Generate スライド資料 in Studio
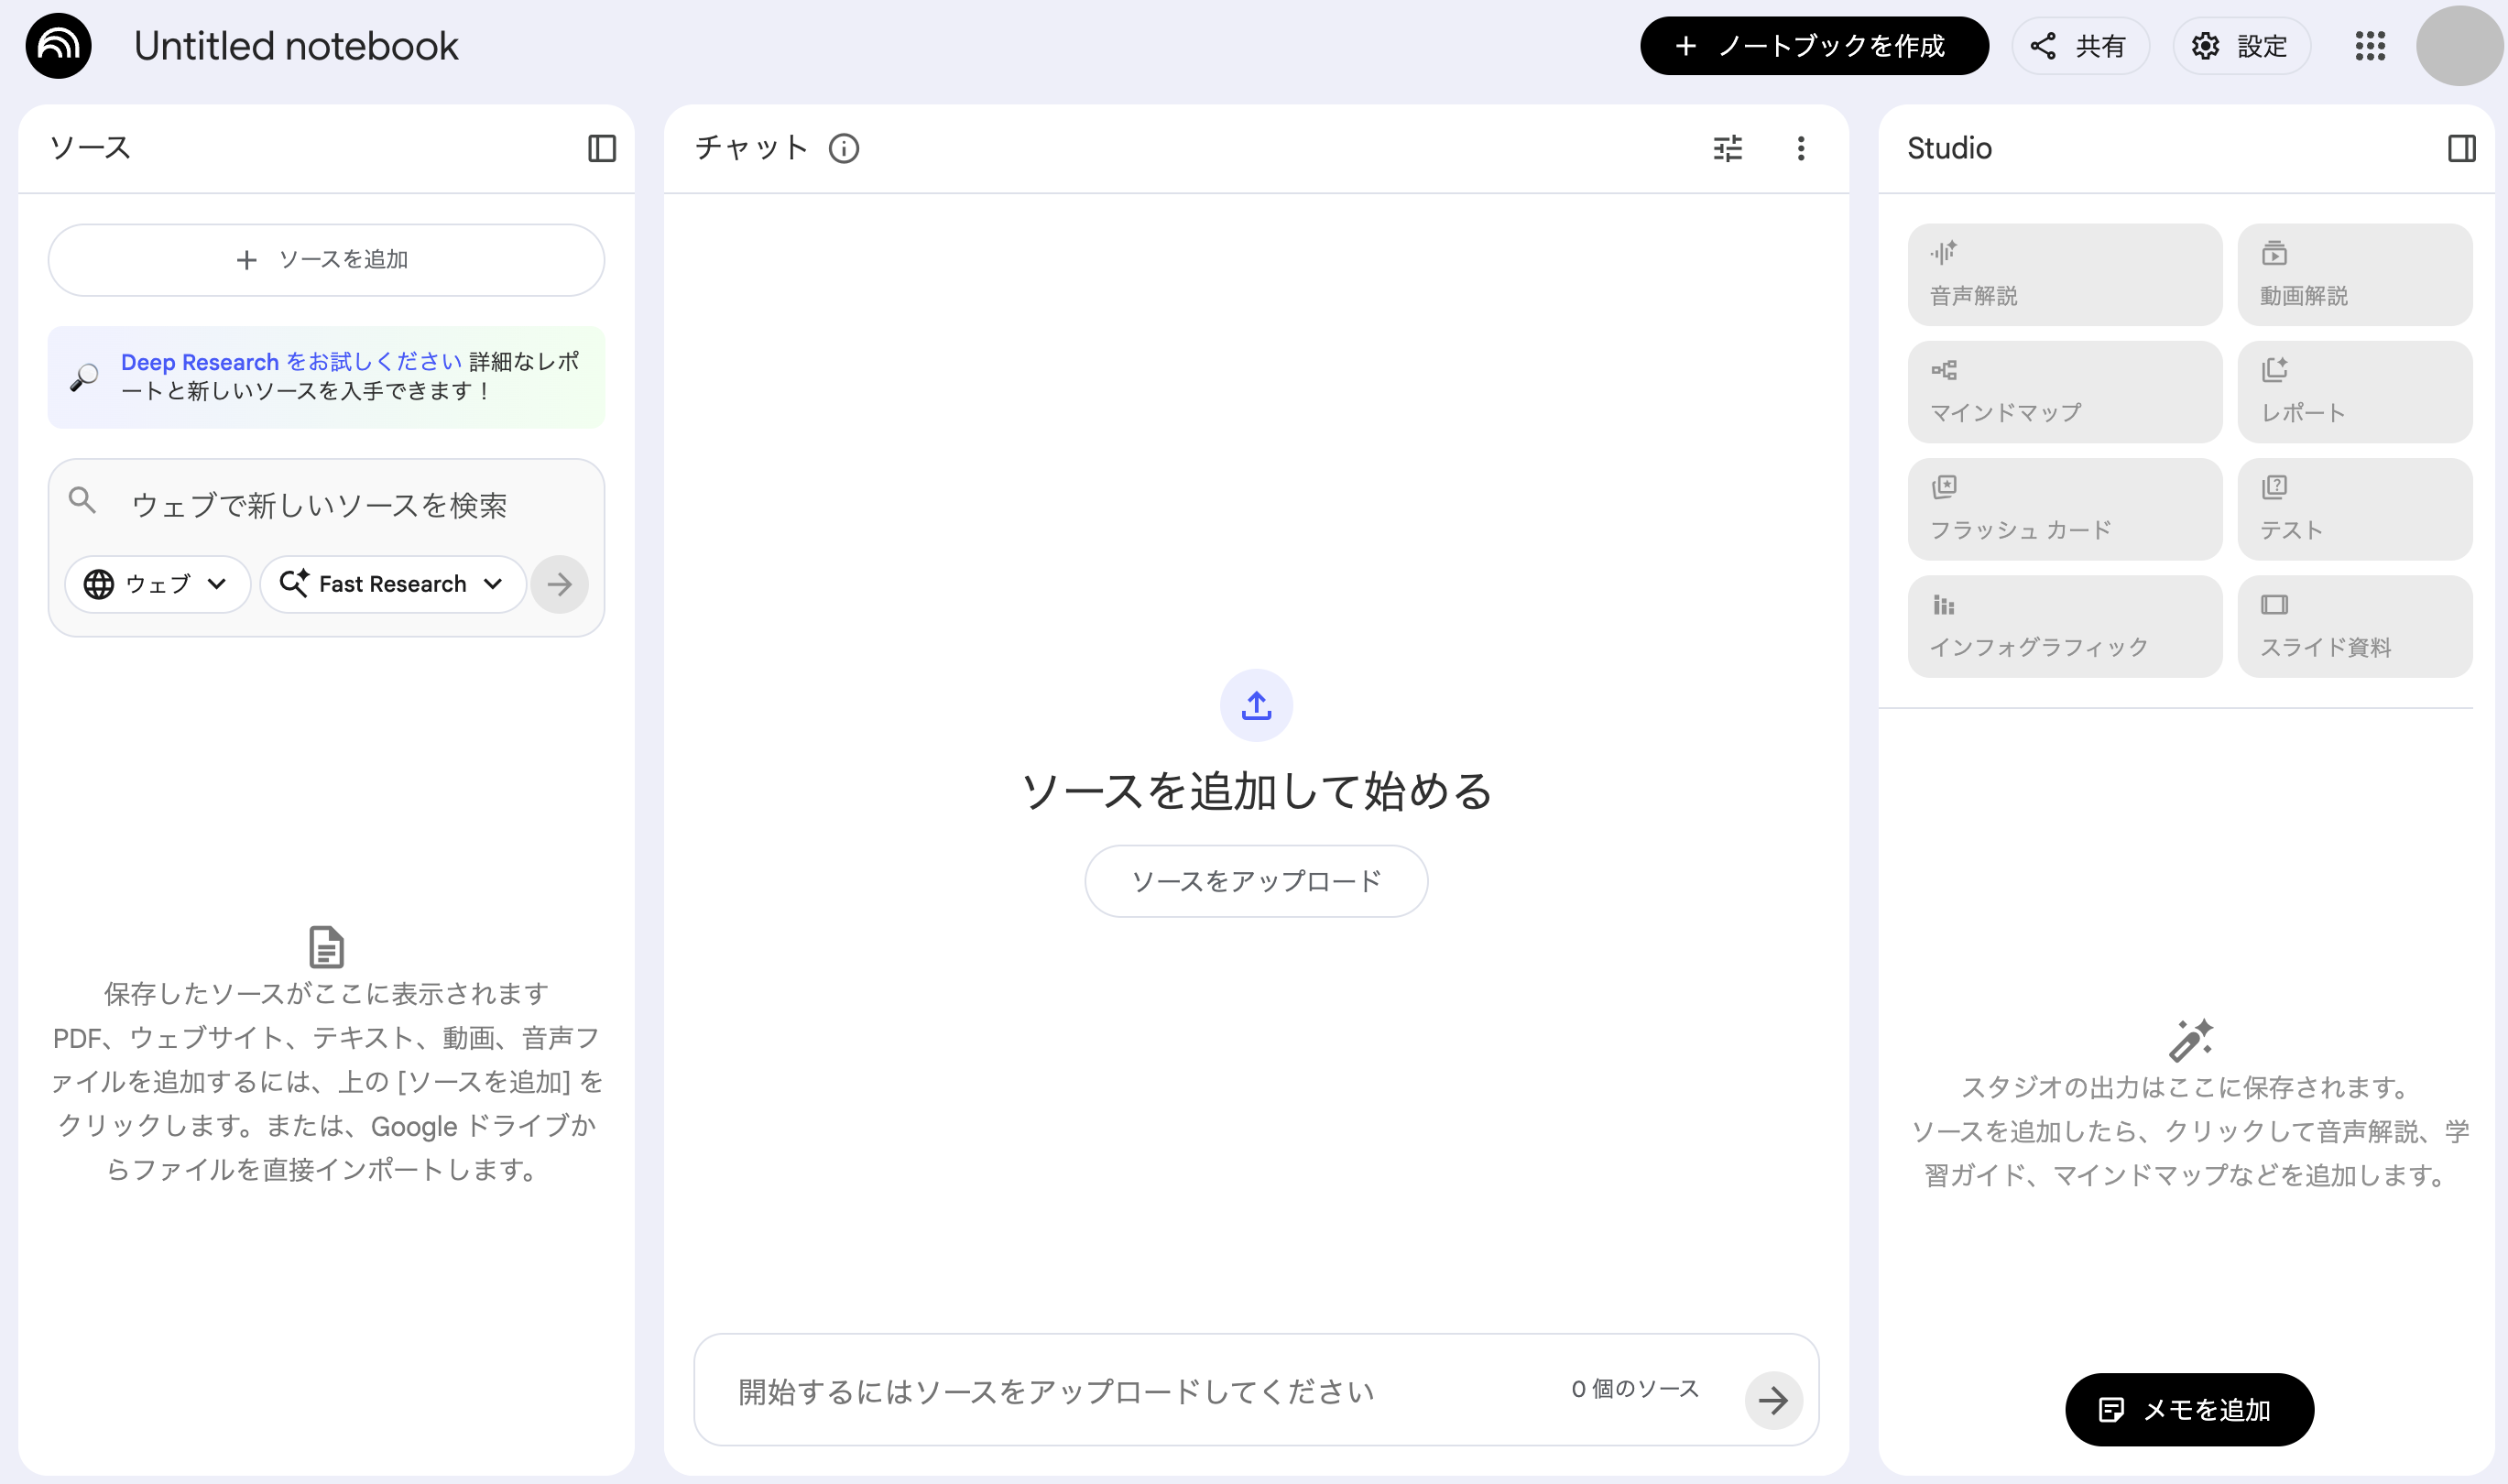The width and height of the screenshot is (2508, 1484). click(x=2354, y=627)
